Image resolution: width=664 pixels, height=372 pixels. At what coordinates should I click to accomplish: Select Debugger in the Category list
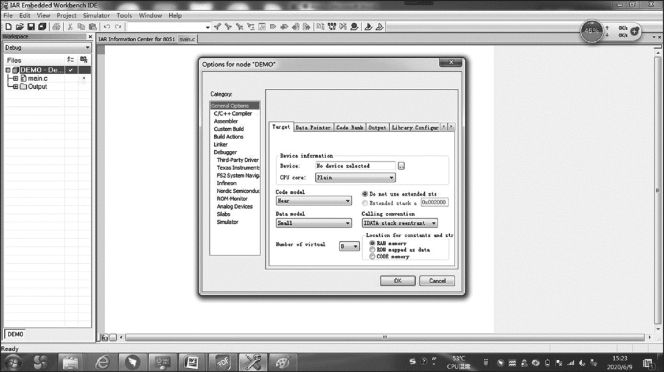click(x=225, y=152)
